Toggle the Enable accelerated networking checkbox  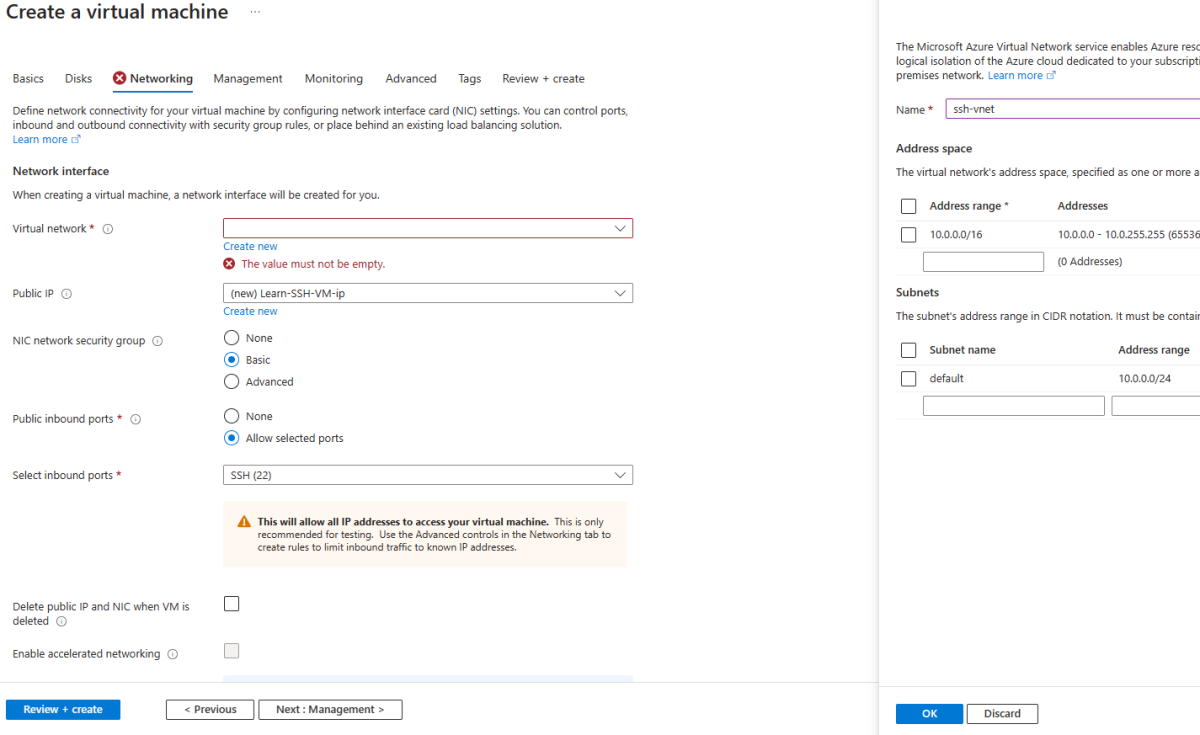[232, 651]
